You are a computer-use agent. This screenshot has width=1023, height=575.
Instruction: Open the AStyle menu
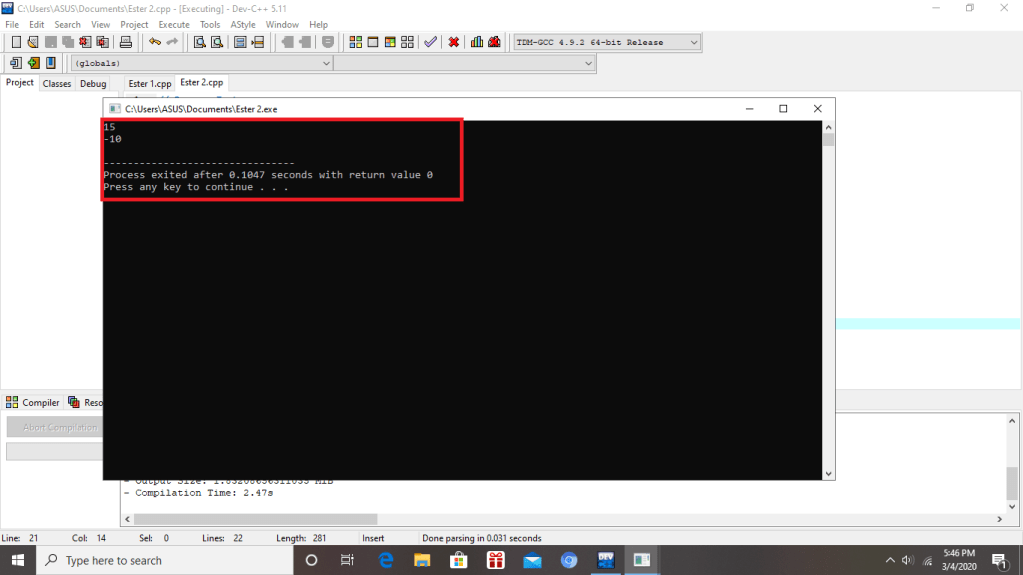242,24
